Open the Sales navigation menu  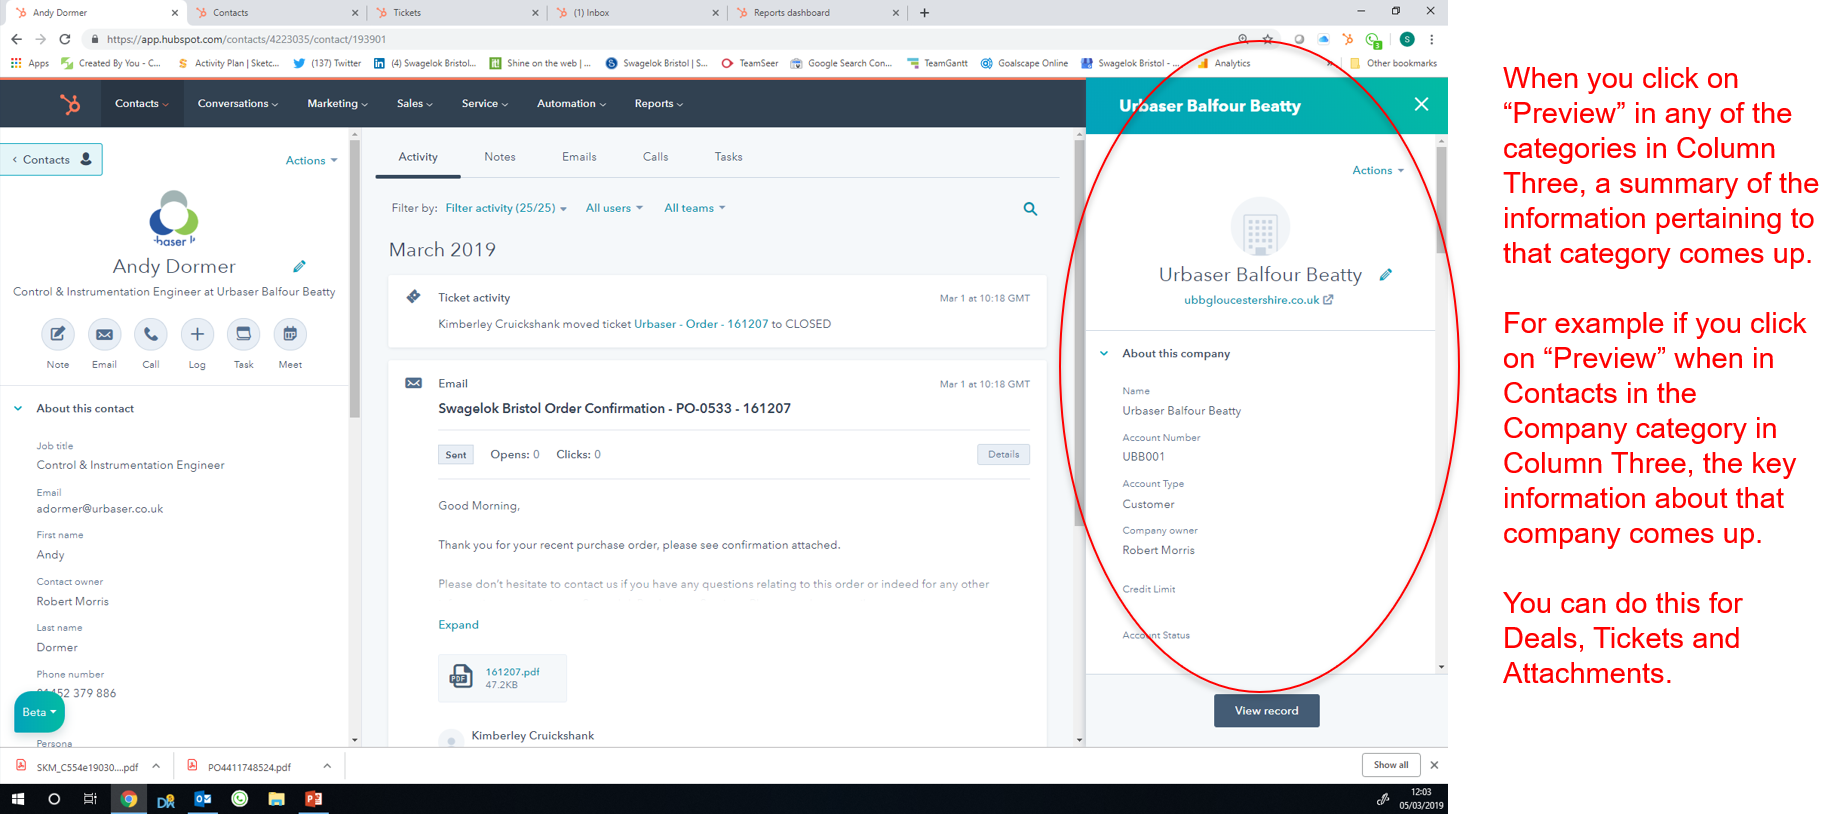pyautogui.click(x=415, y=104)
